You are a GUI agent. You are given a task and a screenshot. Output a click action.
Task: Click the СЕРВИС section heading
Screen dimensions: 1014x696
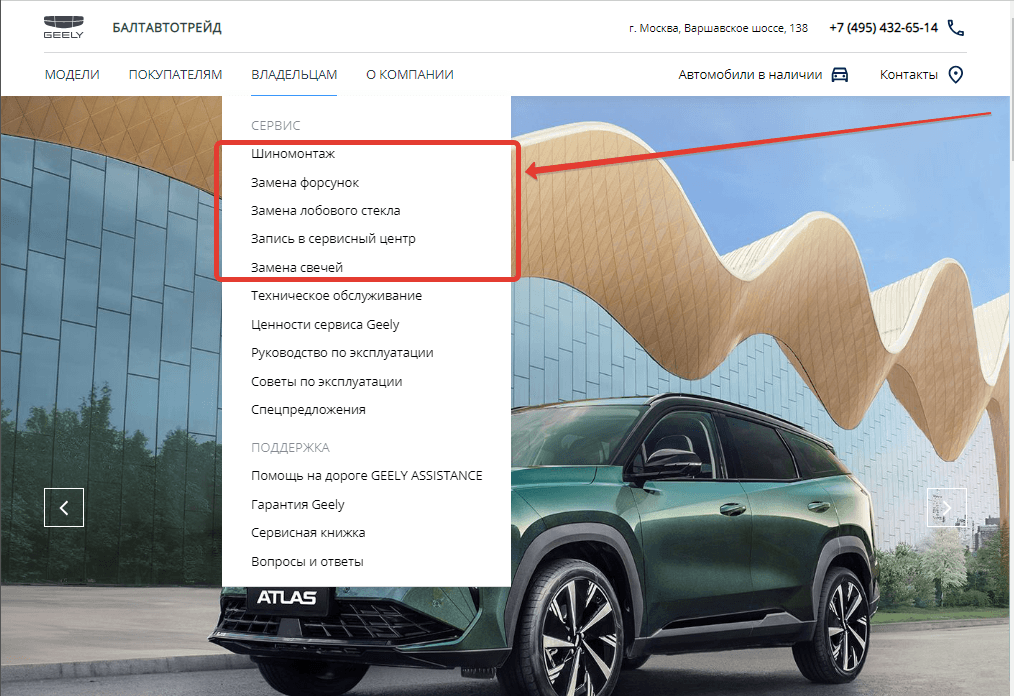coord(275,125)
